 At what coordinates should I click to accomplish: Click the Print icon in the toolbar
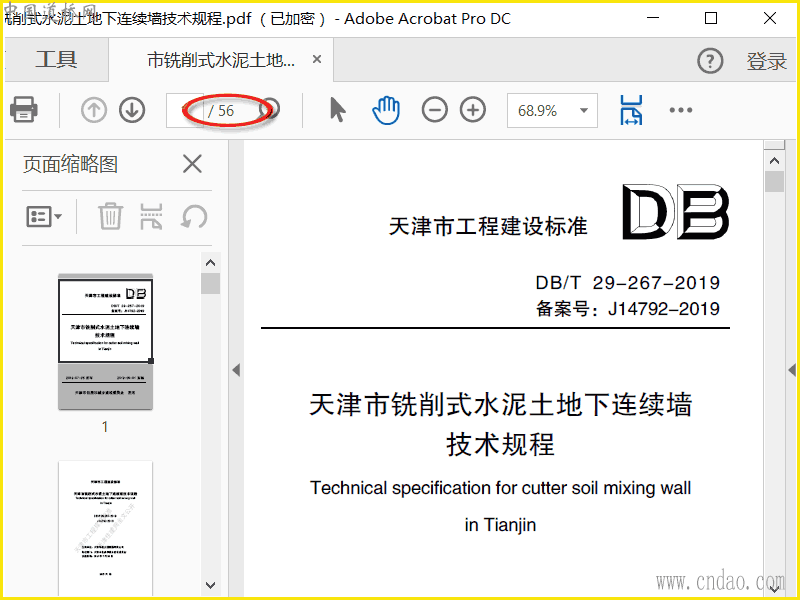coord(23,109)
